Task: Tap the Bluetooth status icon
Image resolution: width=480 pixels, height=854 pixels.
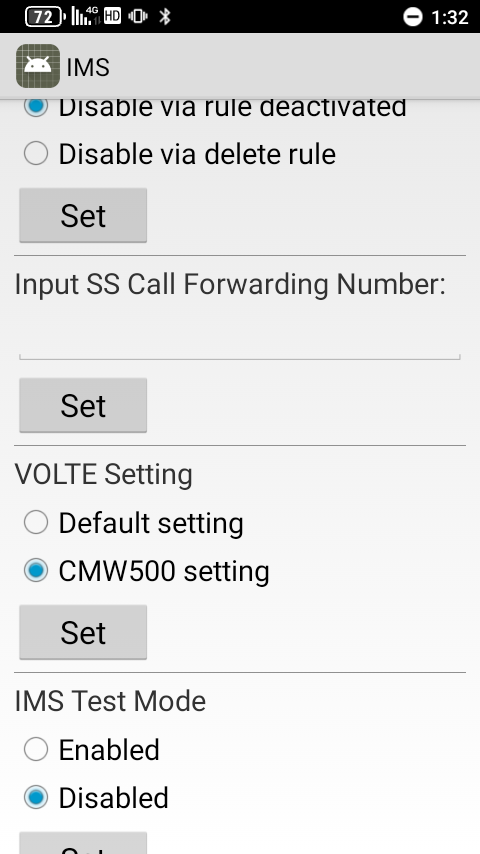Action: [165, 16]
